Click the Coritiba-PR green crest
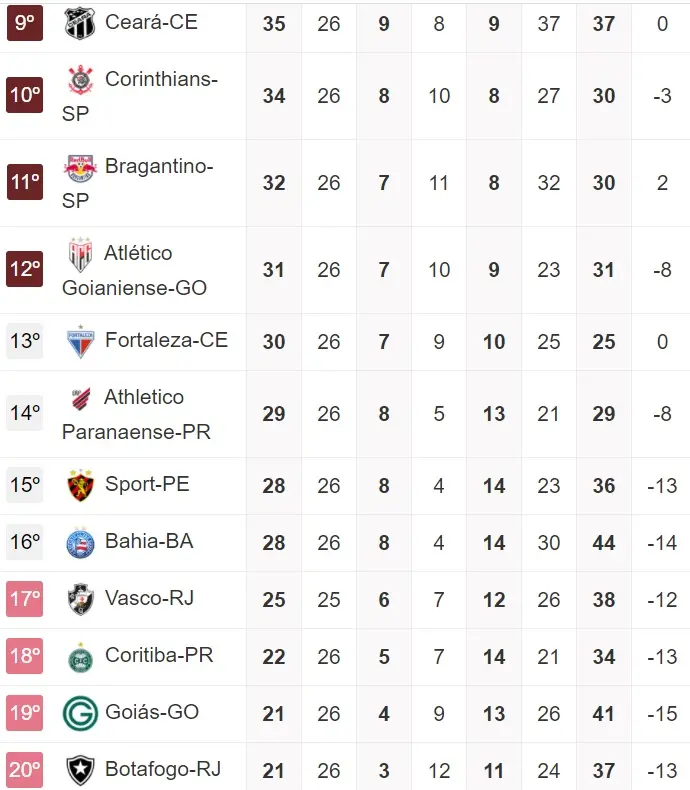Image resolution: width=690 pixels, height=790 pixels. (x=79, y=657)
